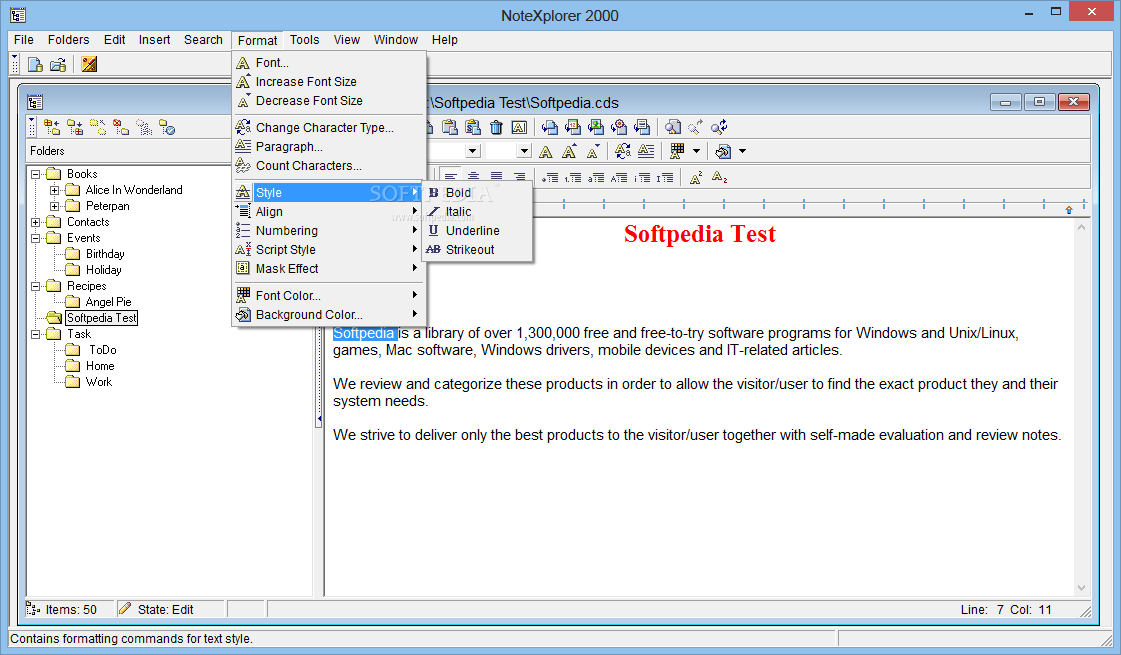Click the background color paint bucket icon
The width and height of the screenshot is (1121, 655).
(723, 152)
